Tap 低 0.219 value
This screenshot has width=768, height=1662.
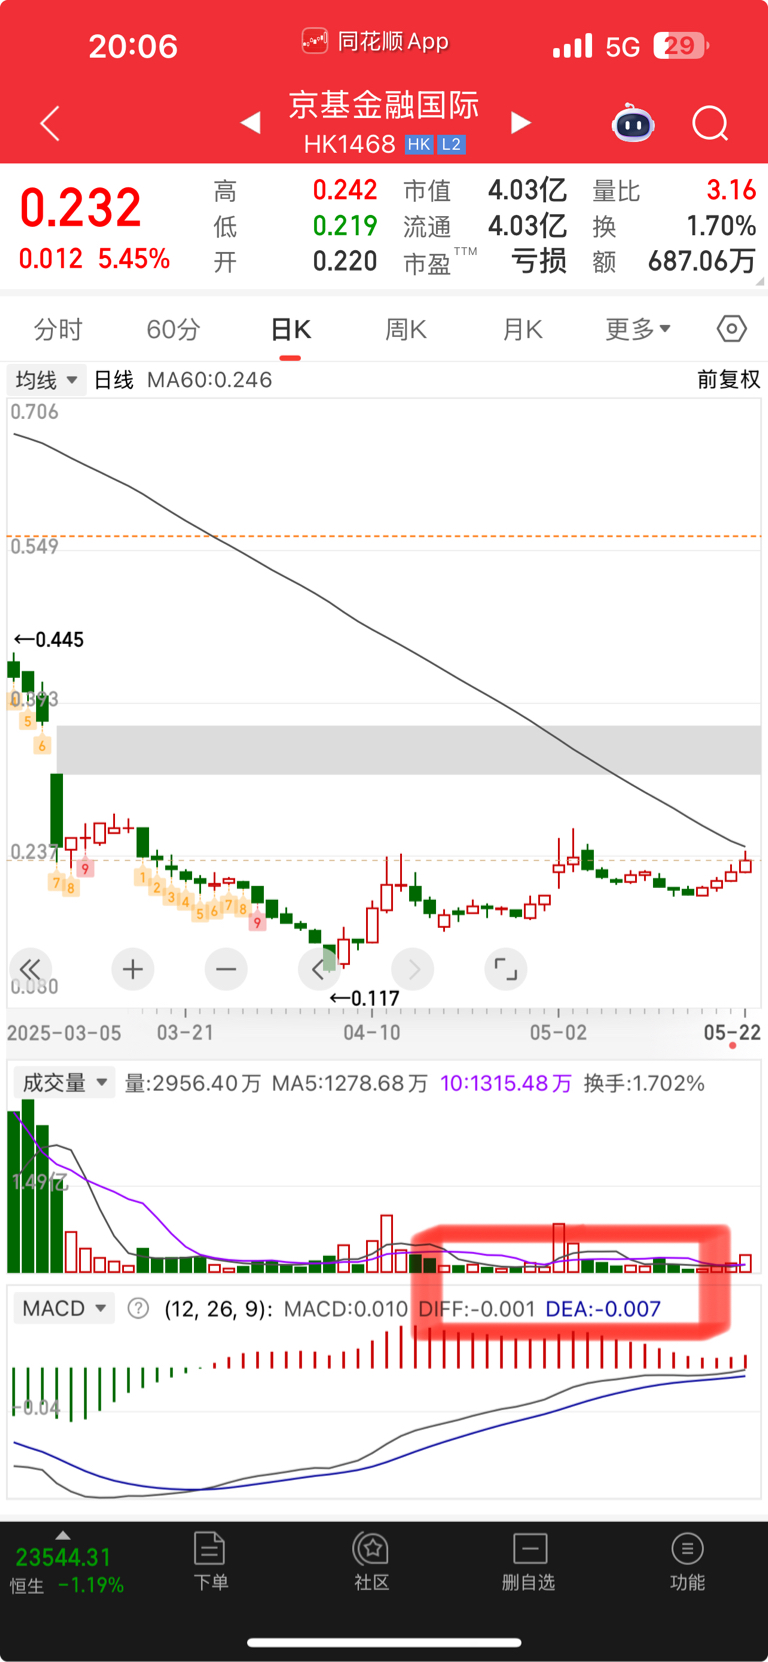pyautogui.click(x=345, y=226)
